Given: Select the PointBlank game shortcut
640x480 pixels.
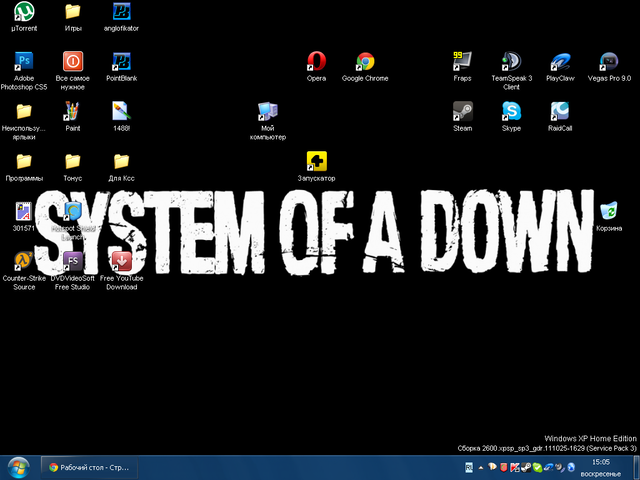Looking at the screenshot, I should 121,61.
